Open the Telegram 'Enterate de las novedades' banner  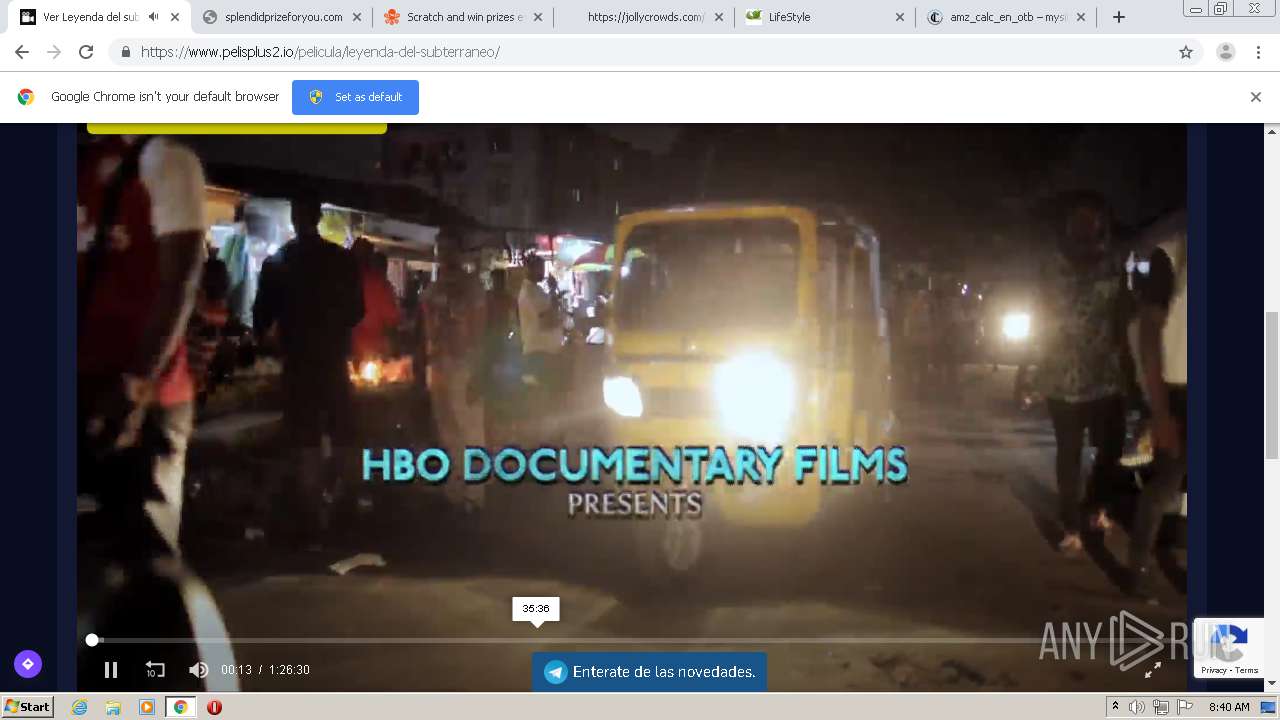coord(649,672)
